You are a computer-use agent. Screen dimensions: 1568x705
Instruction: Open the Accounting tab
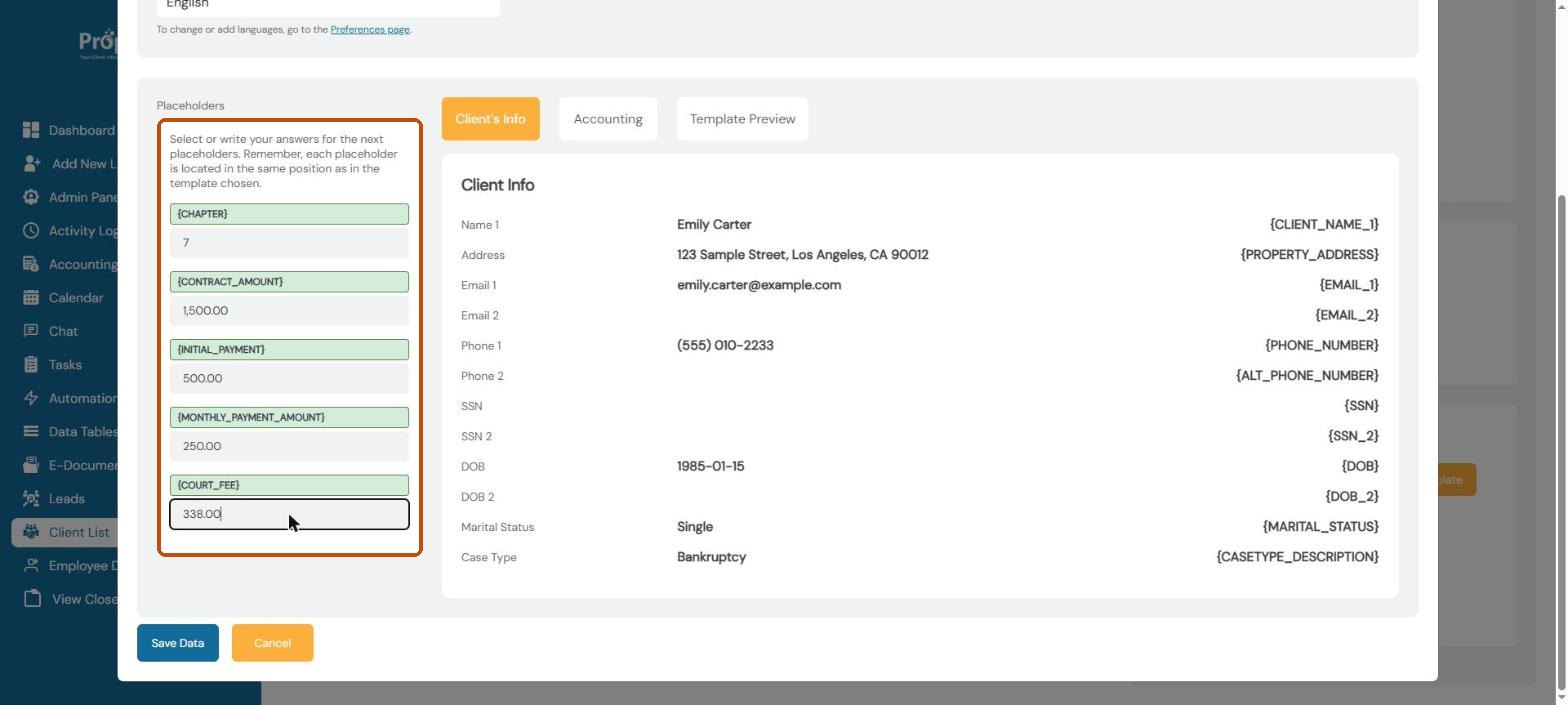point(608,119)
